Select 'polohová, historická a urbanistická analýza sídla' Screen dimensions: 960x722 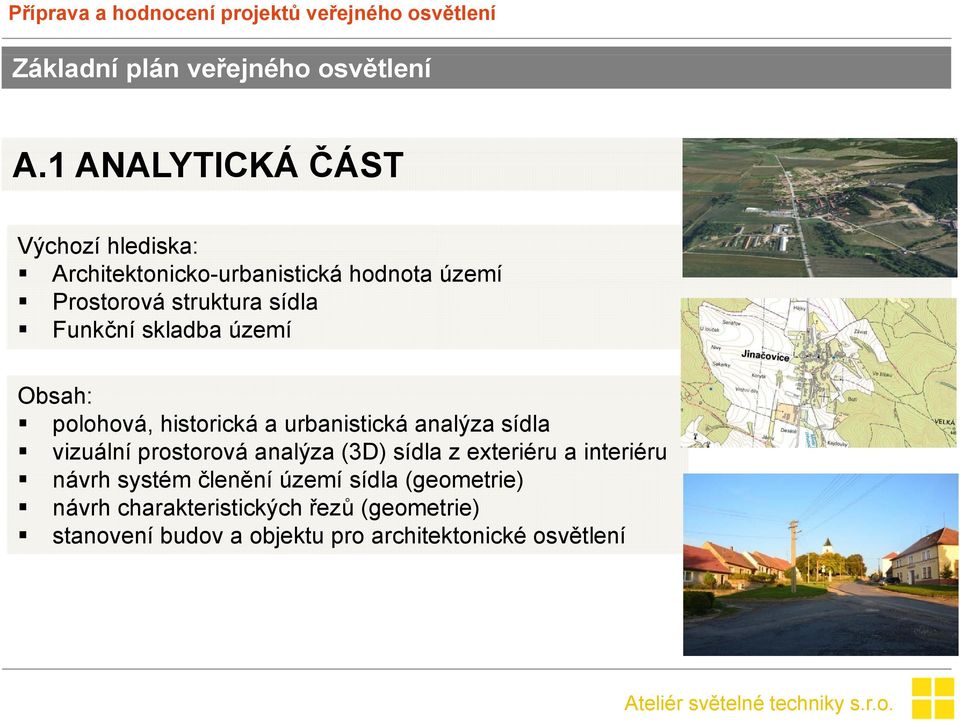coord(301,424)
